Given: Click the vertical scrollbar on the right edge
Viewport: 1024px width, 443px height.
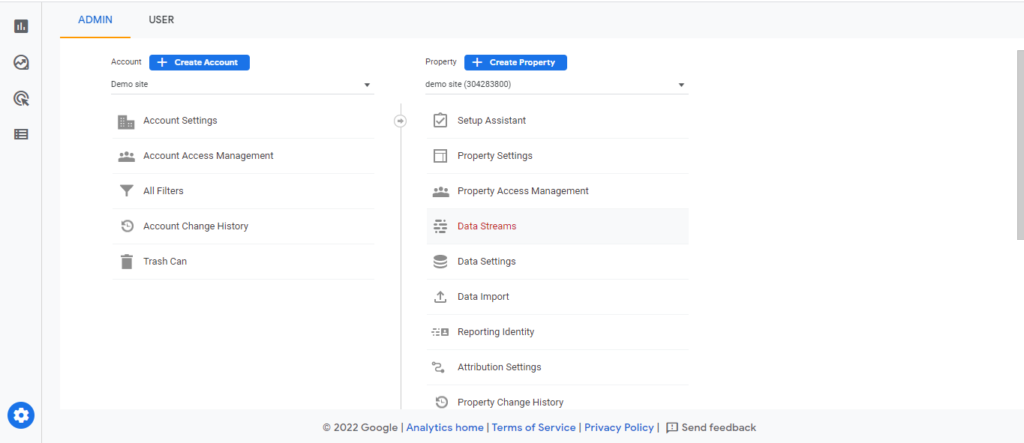Looking at the screenshot, I should (x=1021, y=144).
